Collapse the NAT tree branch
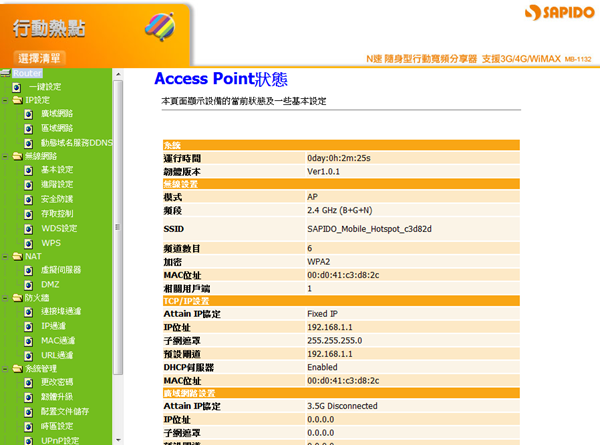 5,257
